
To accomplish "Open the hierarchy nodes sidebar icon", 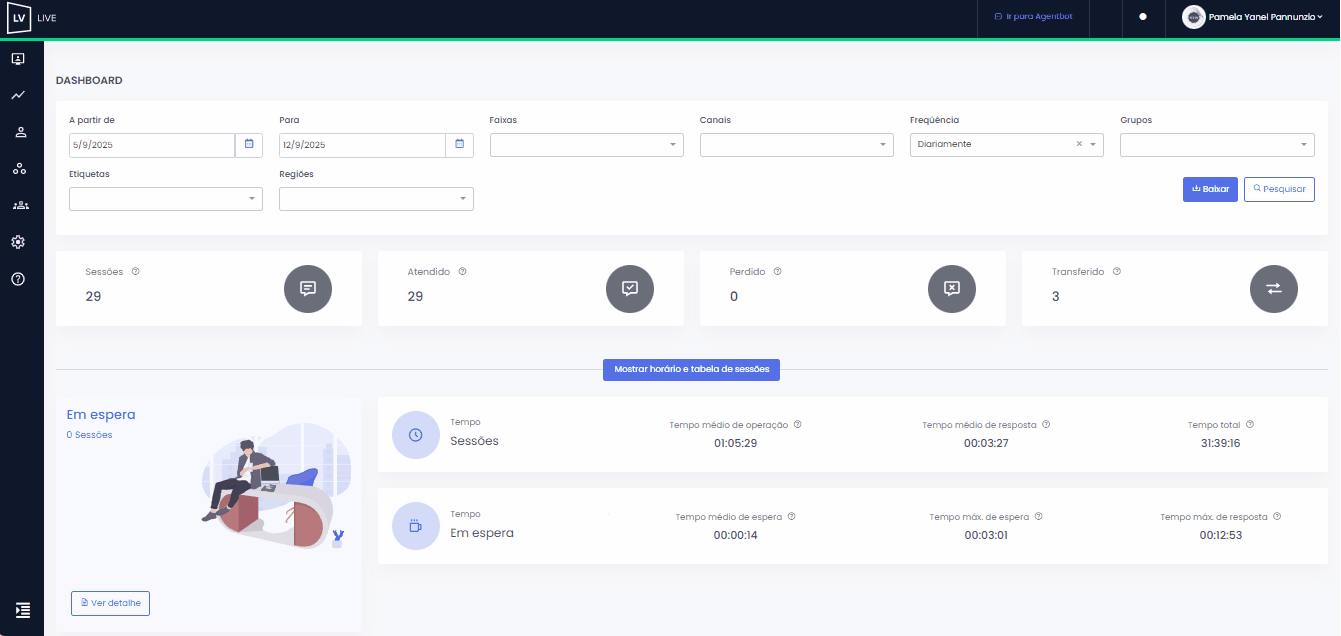I will 19,169.
